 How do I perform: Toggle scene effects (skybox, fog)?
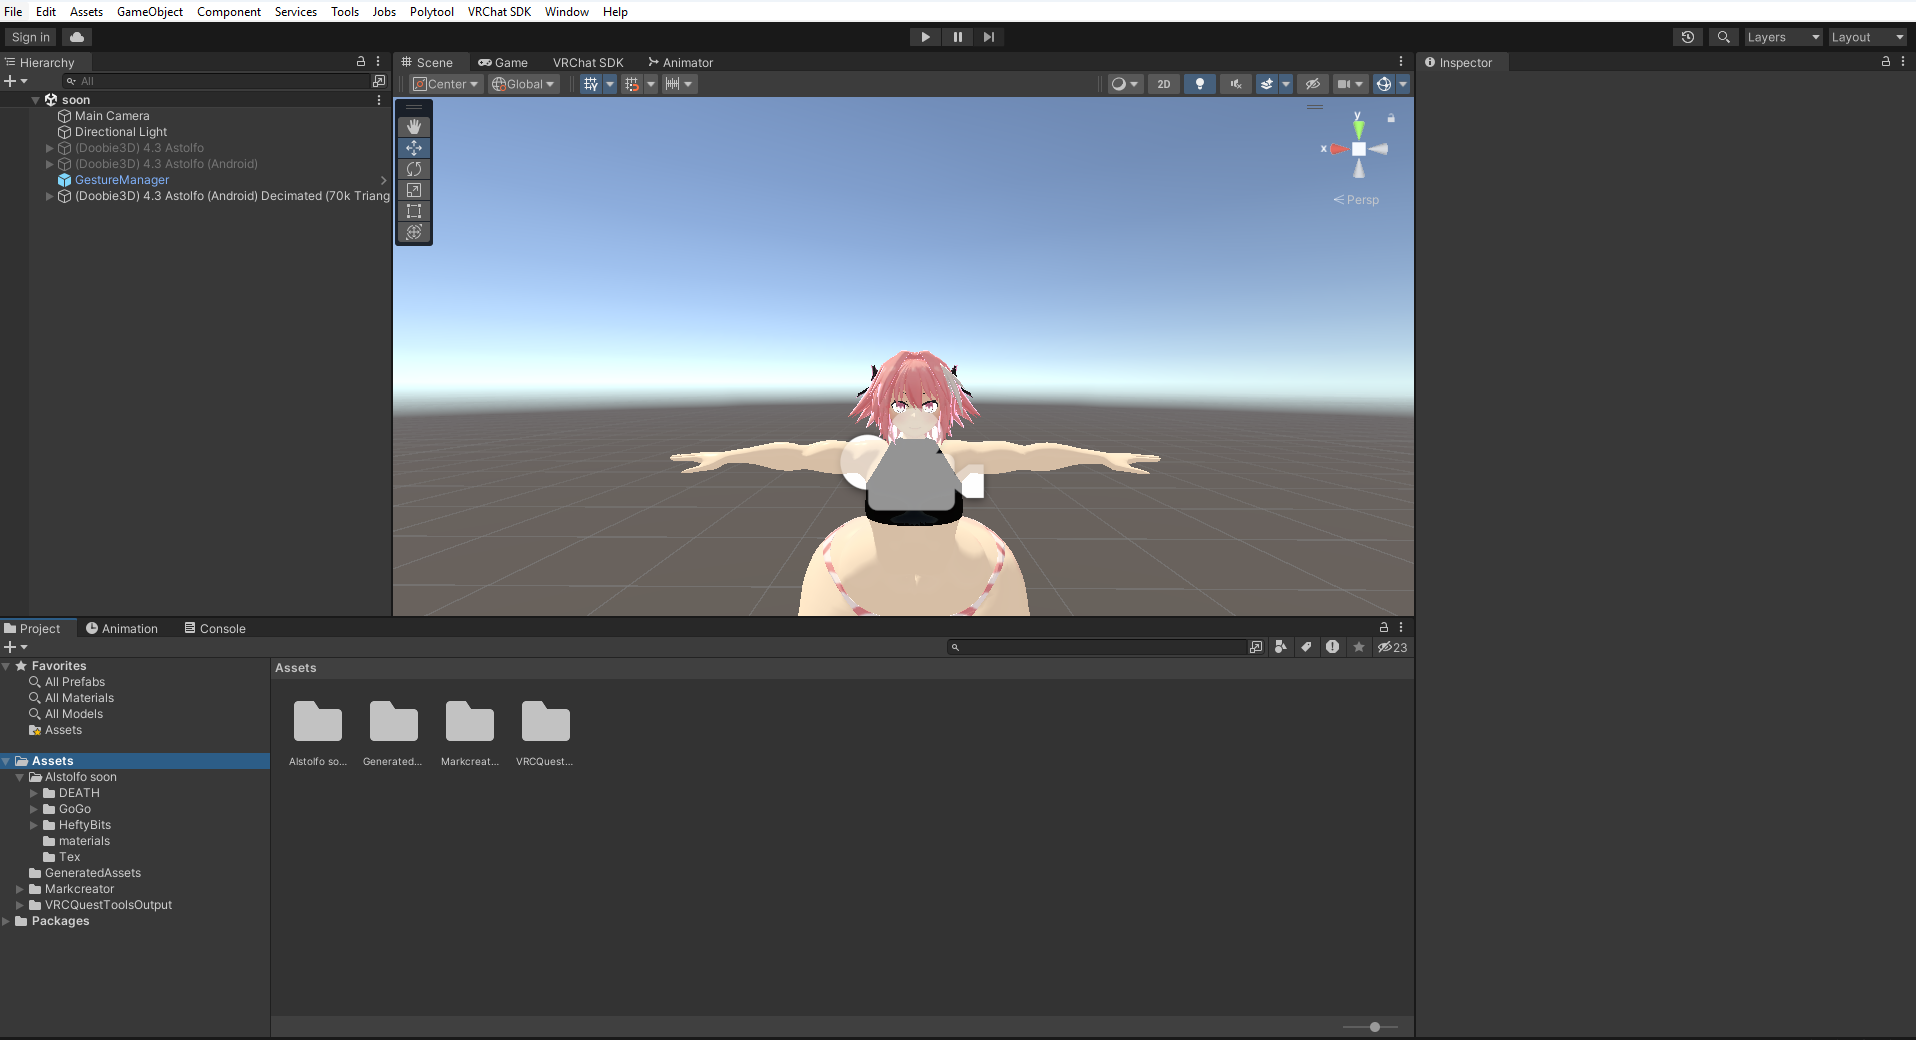click(x=1267, y=84)
